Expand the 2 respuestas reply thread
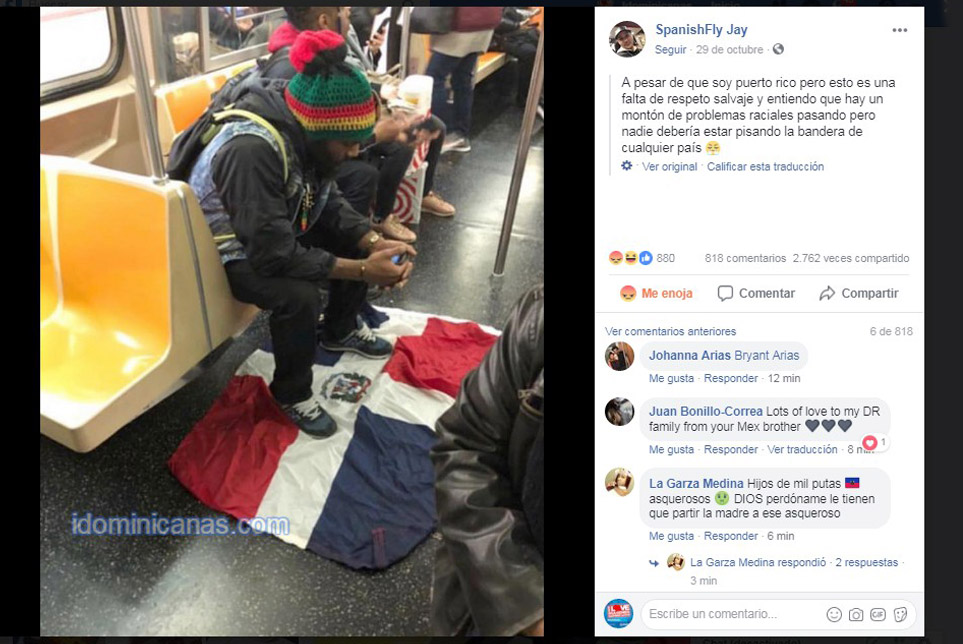The image size is (963, 644). point(866,562)
